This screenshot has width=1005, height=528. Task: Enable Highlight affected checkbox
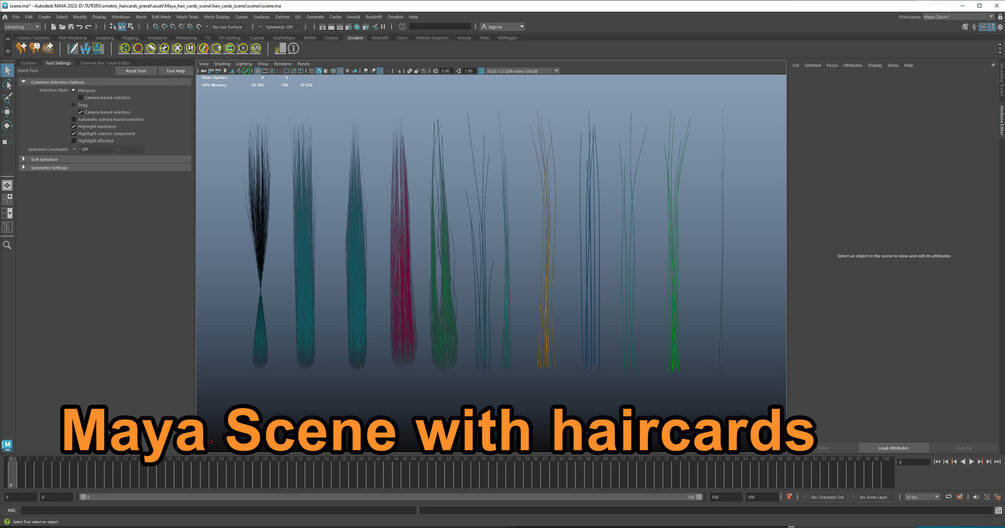[x=74, y=140]
